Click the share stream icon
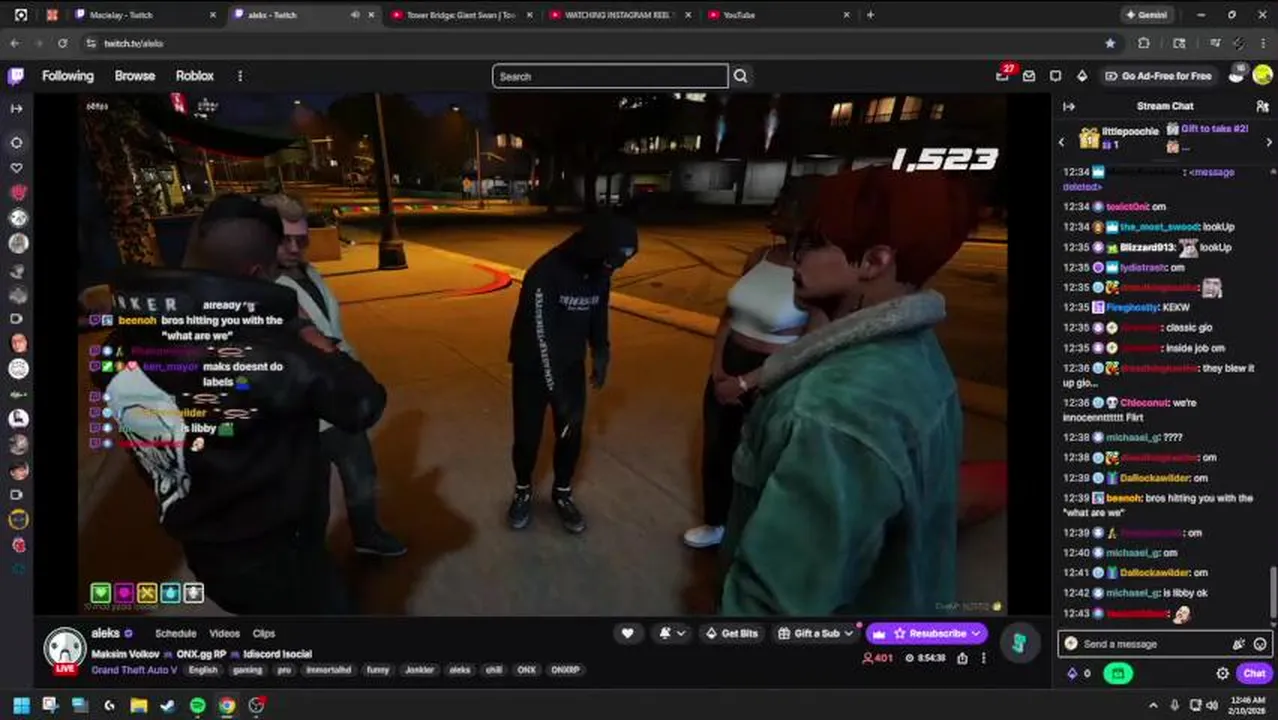 [962, 658]
